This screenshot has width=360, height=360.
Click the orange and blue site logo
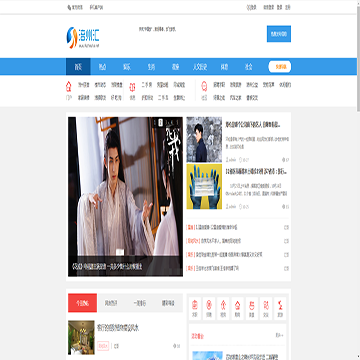[83, 37]
